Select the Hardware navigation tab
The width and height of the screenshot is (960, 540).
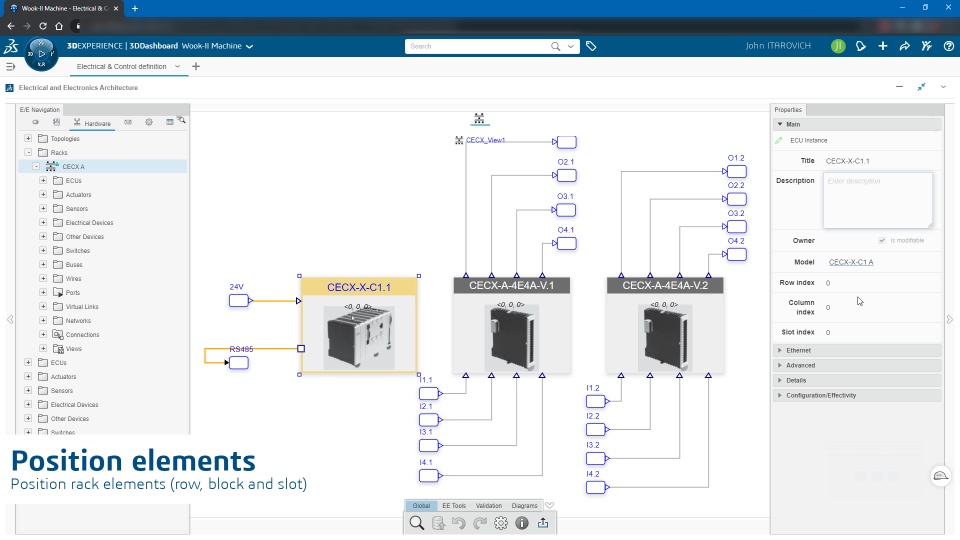(92, 123)
